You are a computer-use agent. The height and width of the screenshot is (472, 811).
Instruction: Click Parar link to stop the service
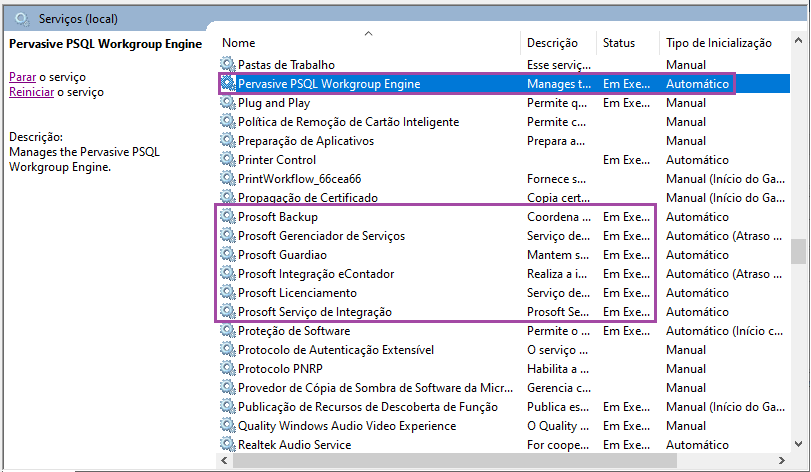(x=22, y=77)
